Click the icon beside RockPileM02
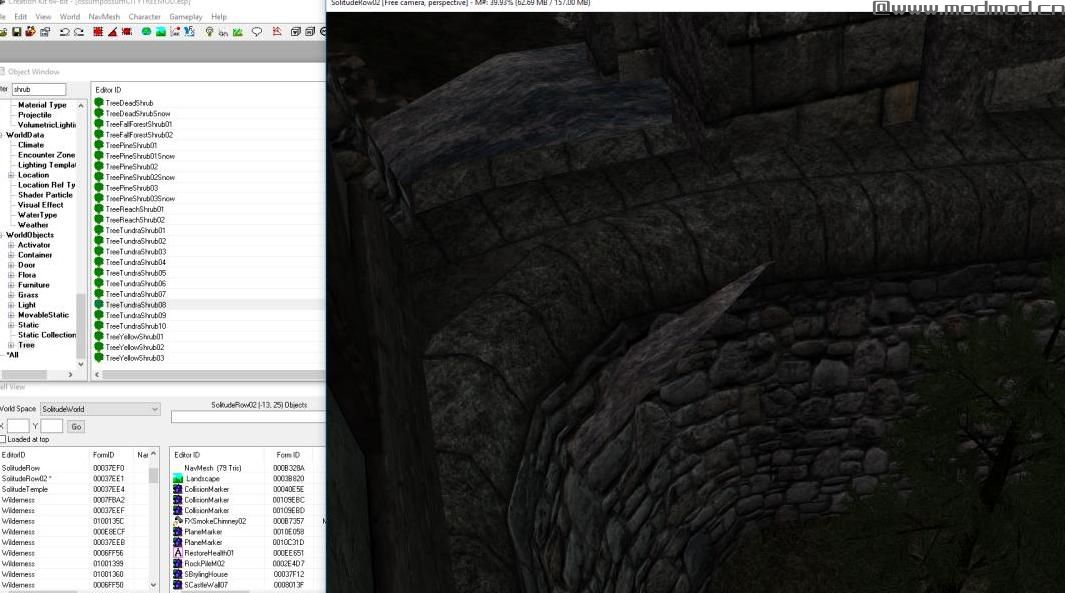Screen dimensions: 1065x593 tap(178, 563)
